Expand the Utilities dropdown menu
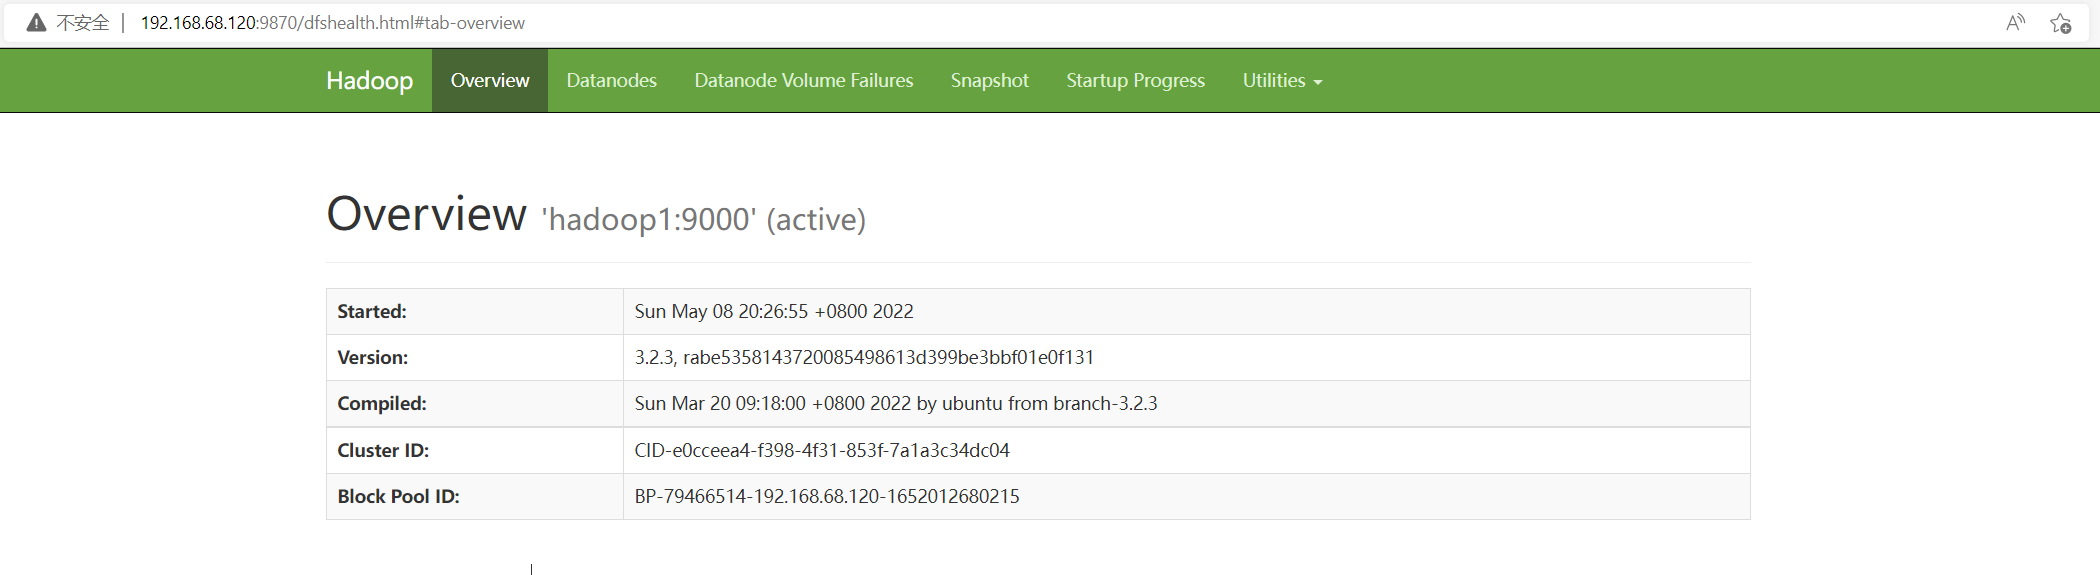 [1282, 80]
